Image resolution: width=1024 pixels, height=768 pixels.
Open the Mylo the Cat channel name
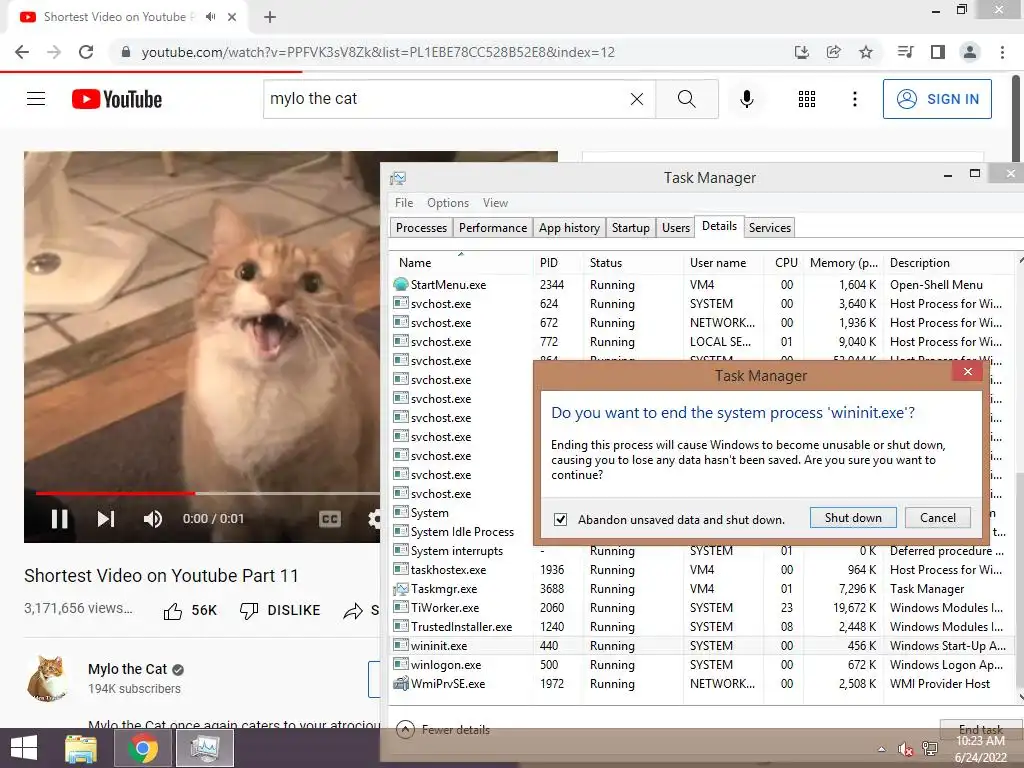coord(127,669)
